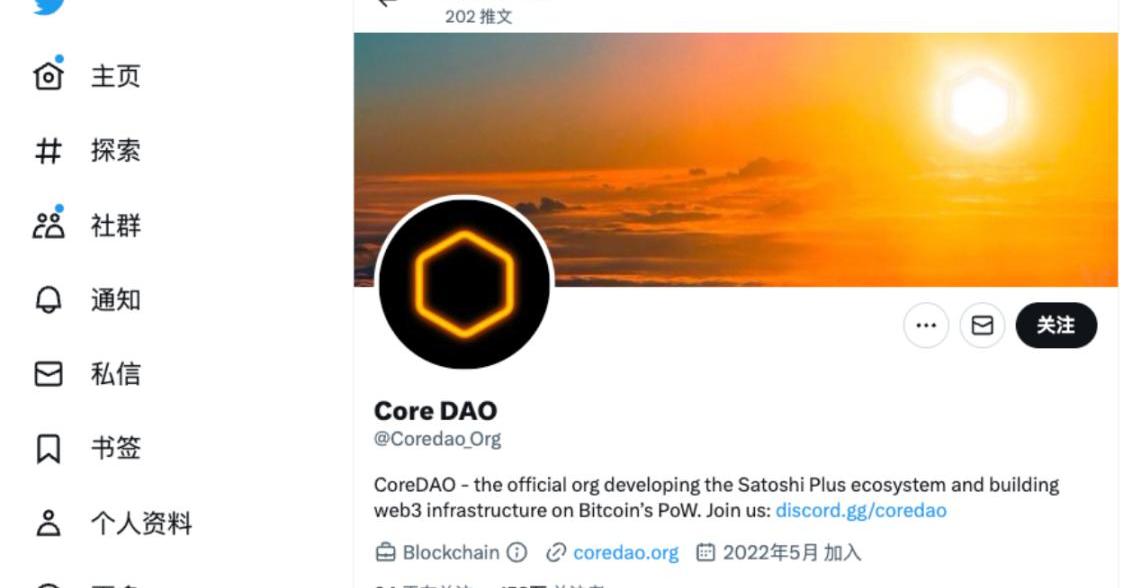1132x588 pixels.
Task: View the Core DAO profile avatar
Action: coord(465,283)
